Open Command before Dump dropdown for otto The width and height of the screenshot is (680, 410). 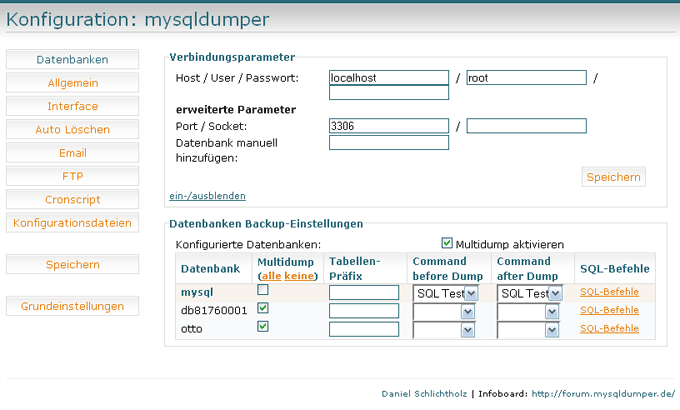[x=444, y=330]
